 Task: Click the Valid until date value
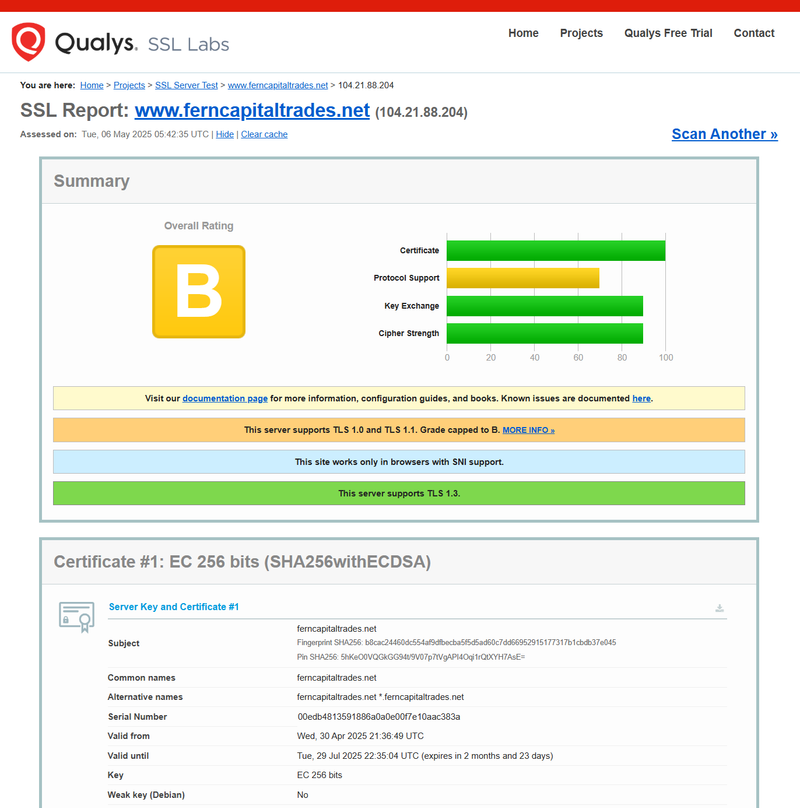[425, 756]
